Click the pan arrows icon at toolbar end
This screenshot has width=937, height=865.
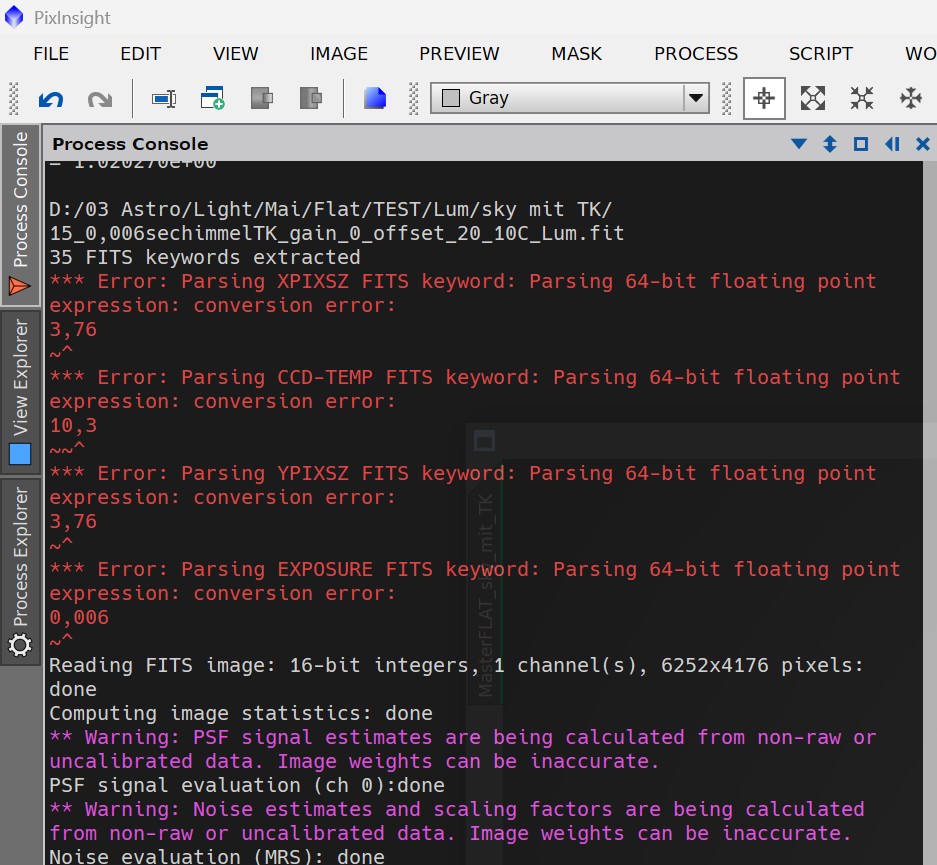911,98
